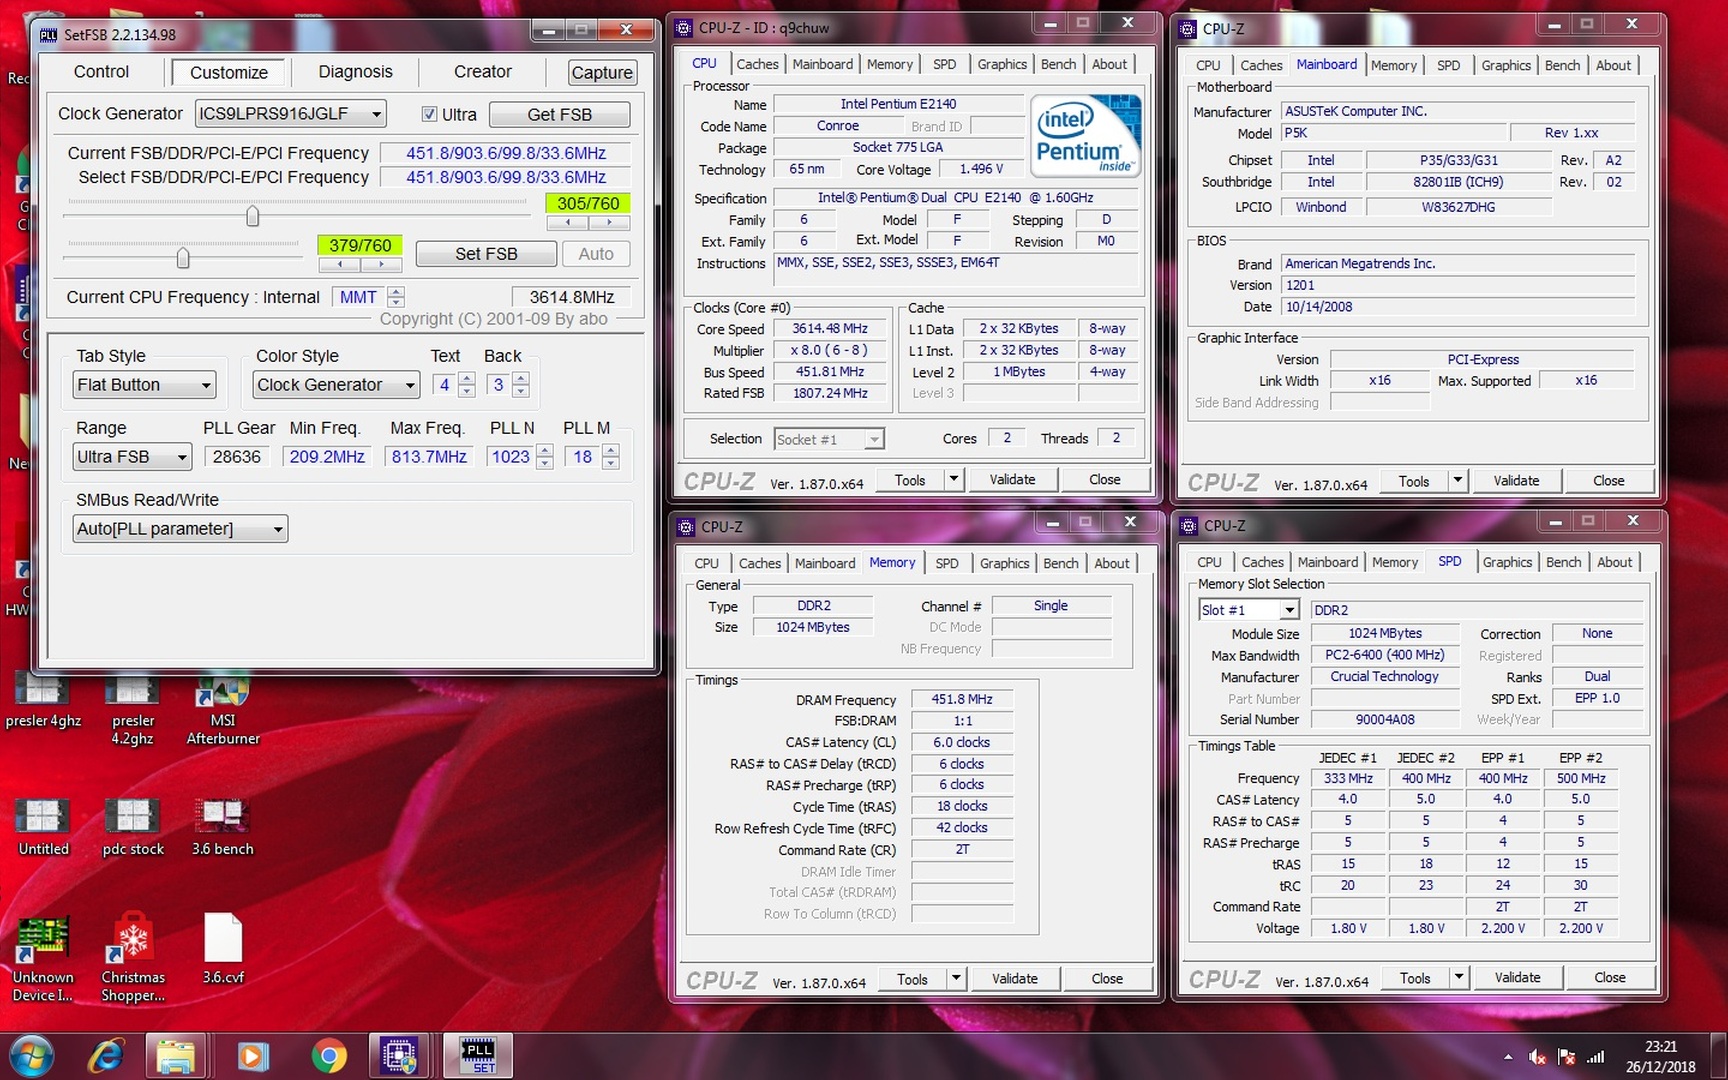Open the Range Ultra FSB dropdown

coord(132,457)
